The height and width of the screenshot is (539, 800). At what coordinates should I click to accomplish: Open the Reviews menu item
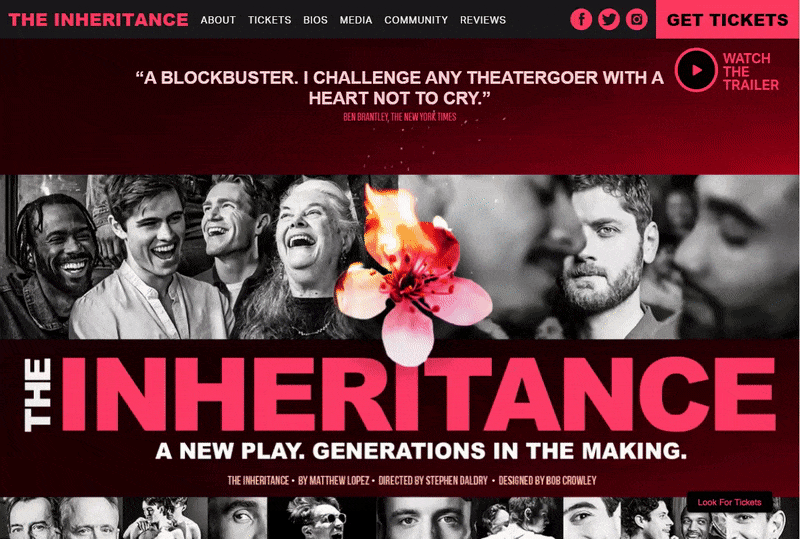(x=483, y=20)
